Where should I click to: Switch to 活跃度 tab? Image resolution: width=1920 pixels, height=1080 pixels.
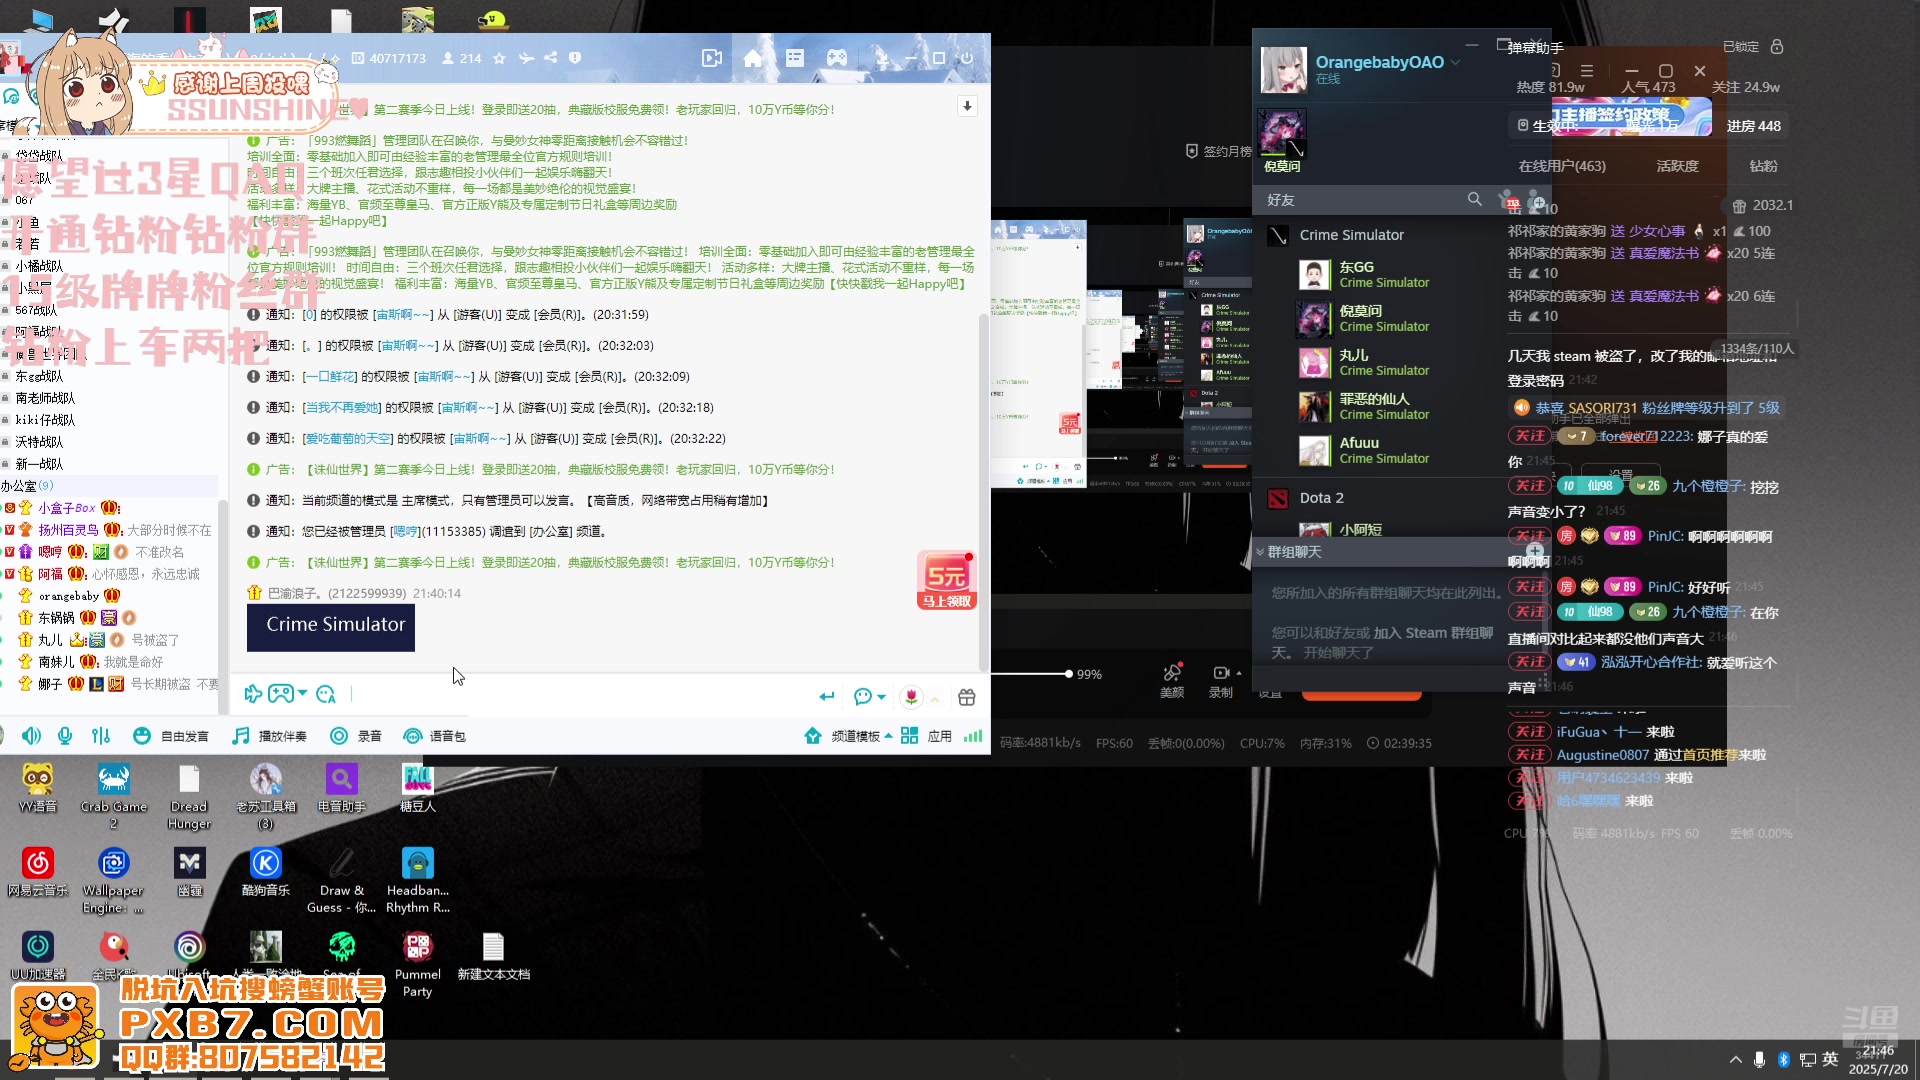[1677, 166]
